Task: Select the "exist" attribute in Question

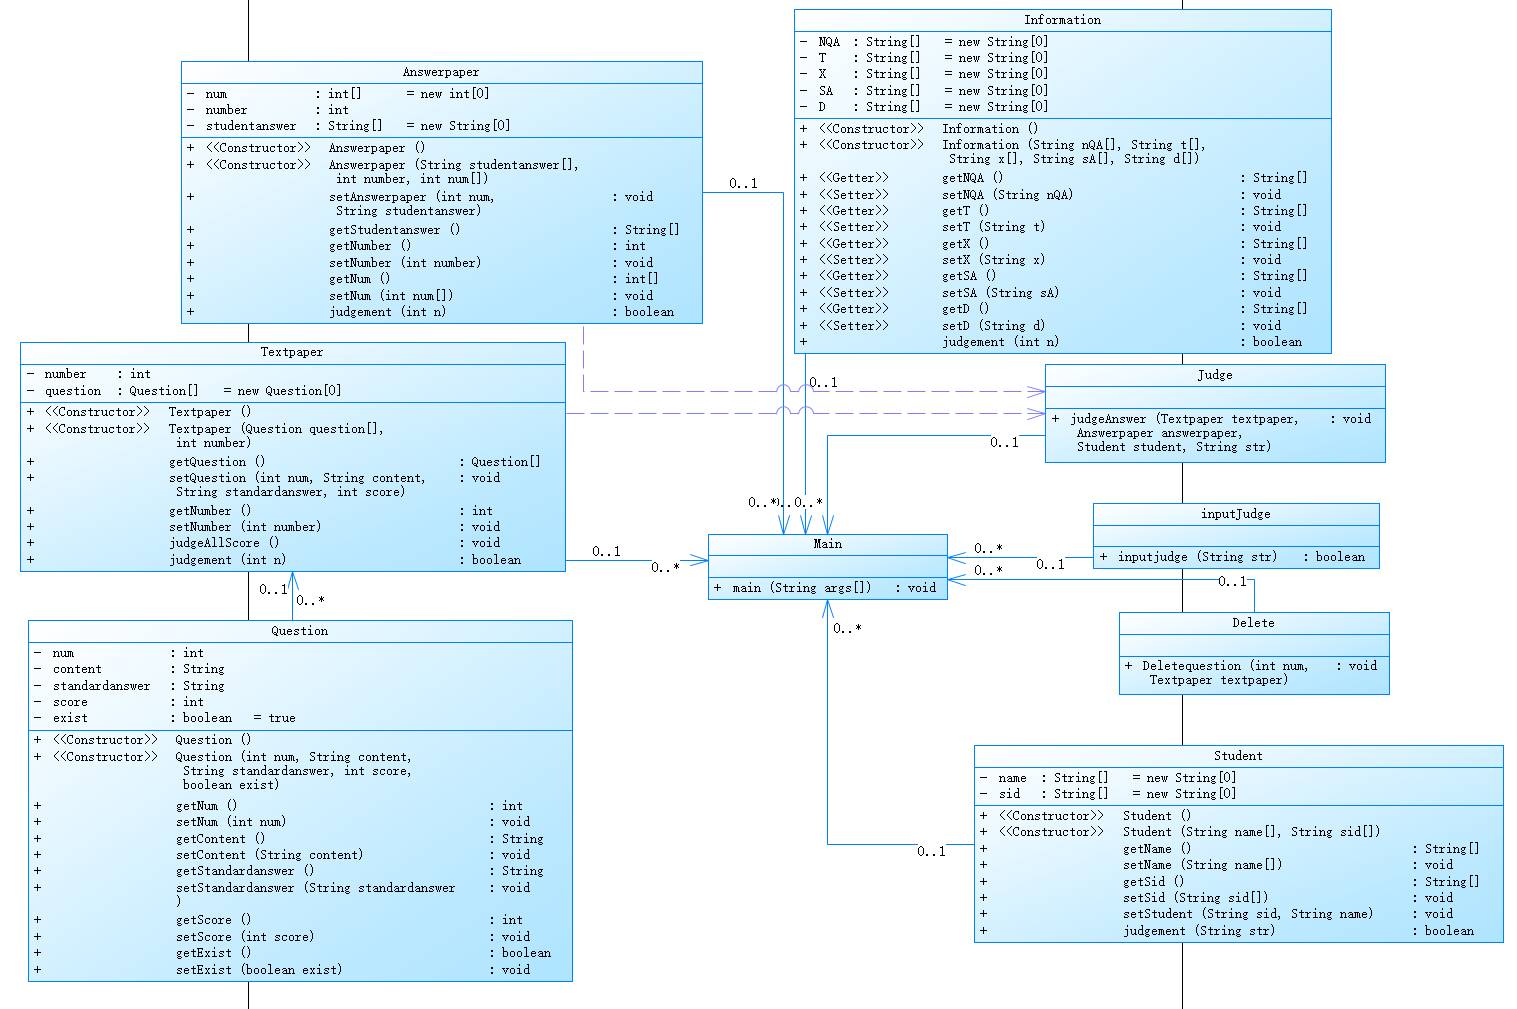Action: pyautogui.click(x=70, y=718)
